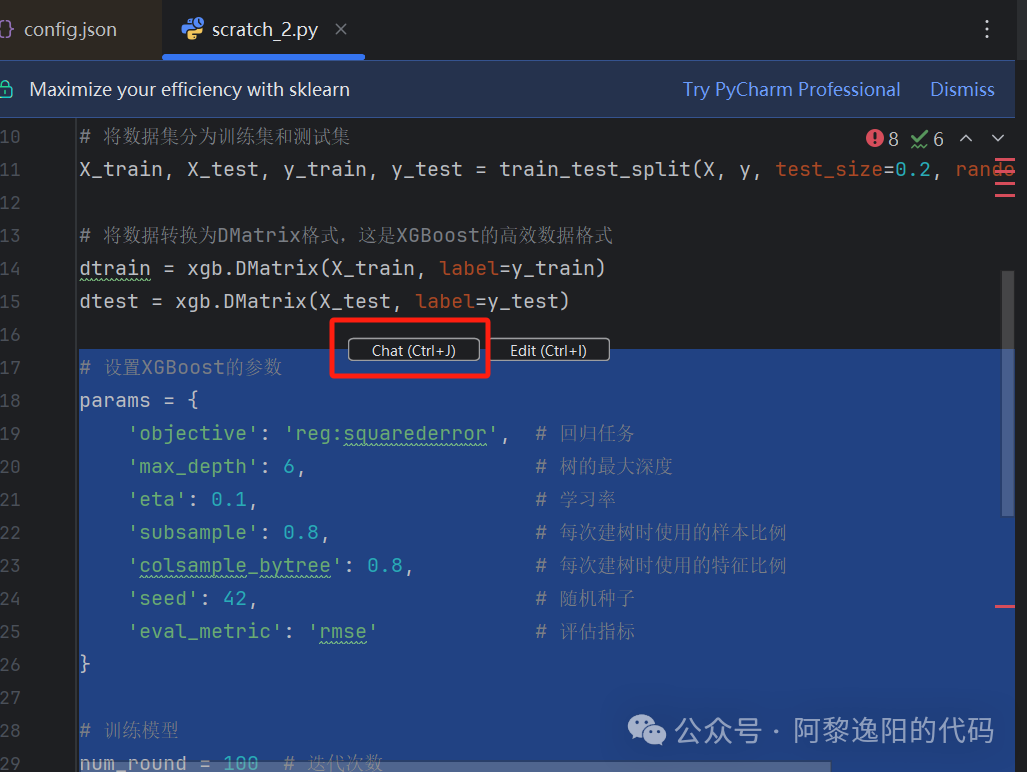Click the 6 typos checkmark indicator
Viewport: 1027px width, 772px height.
point(927,138)
